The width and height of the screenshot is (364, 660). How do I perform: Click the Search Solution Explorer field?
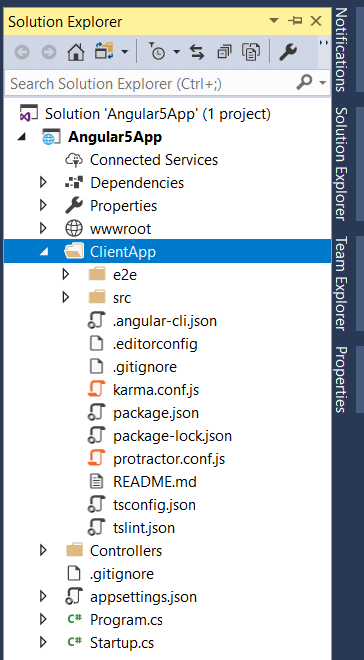tap(152, 83)
